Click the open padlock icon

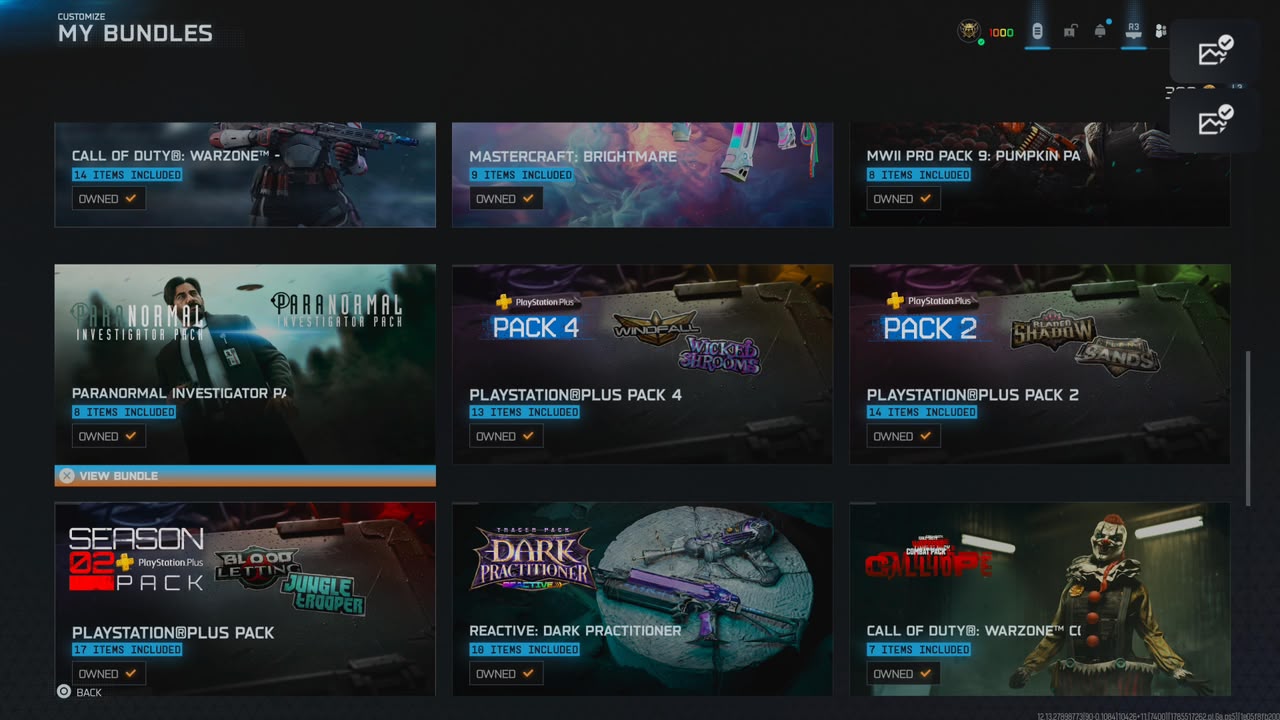1069,32
